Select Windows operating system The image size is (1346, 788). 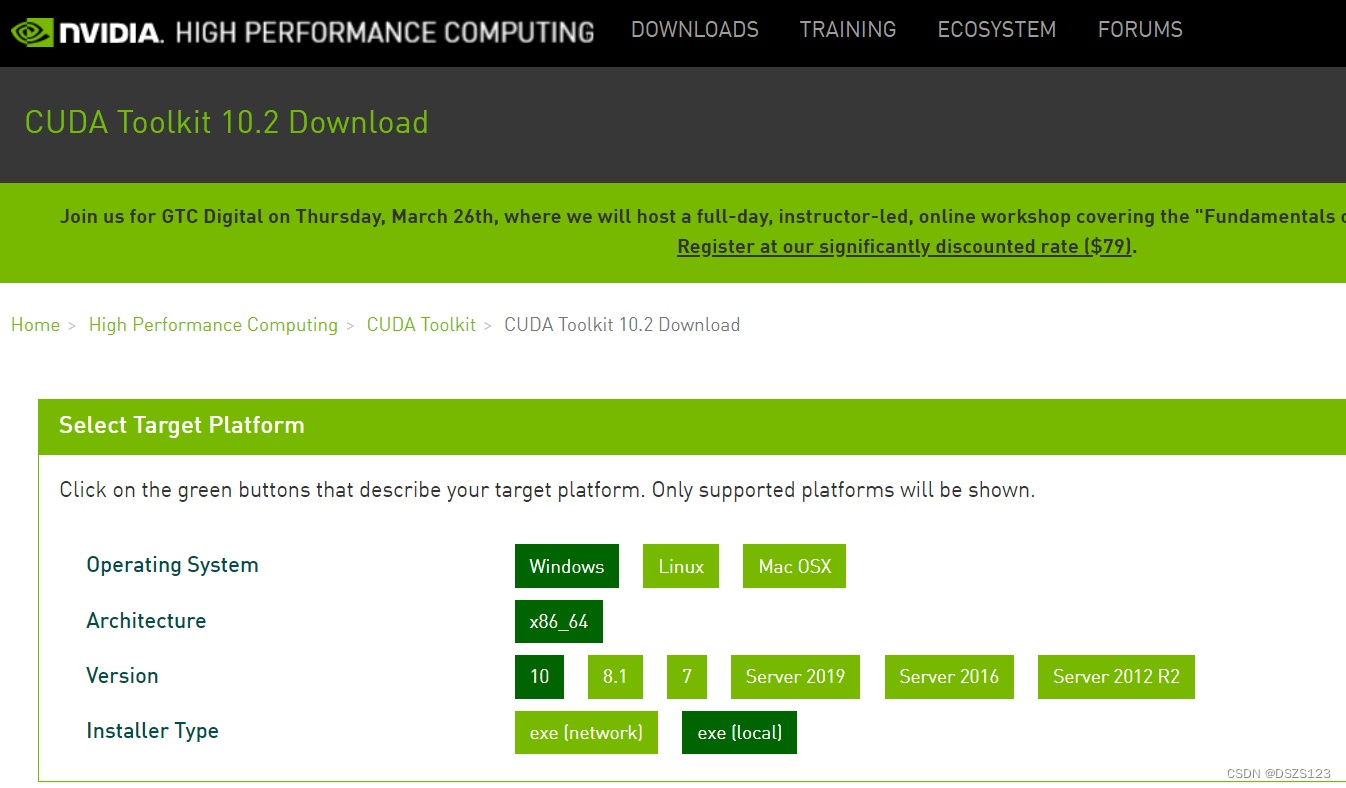[x=567, y=566]
